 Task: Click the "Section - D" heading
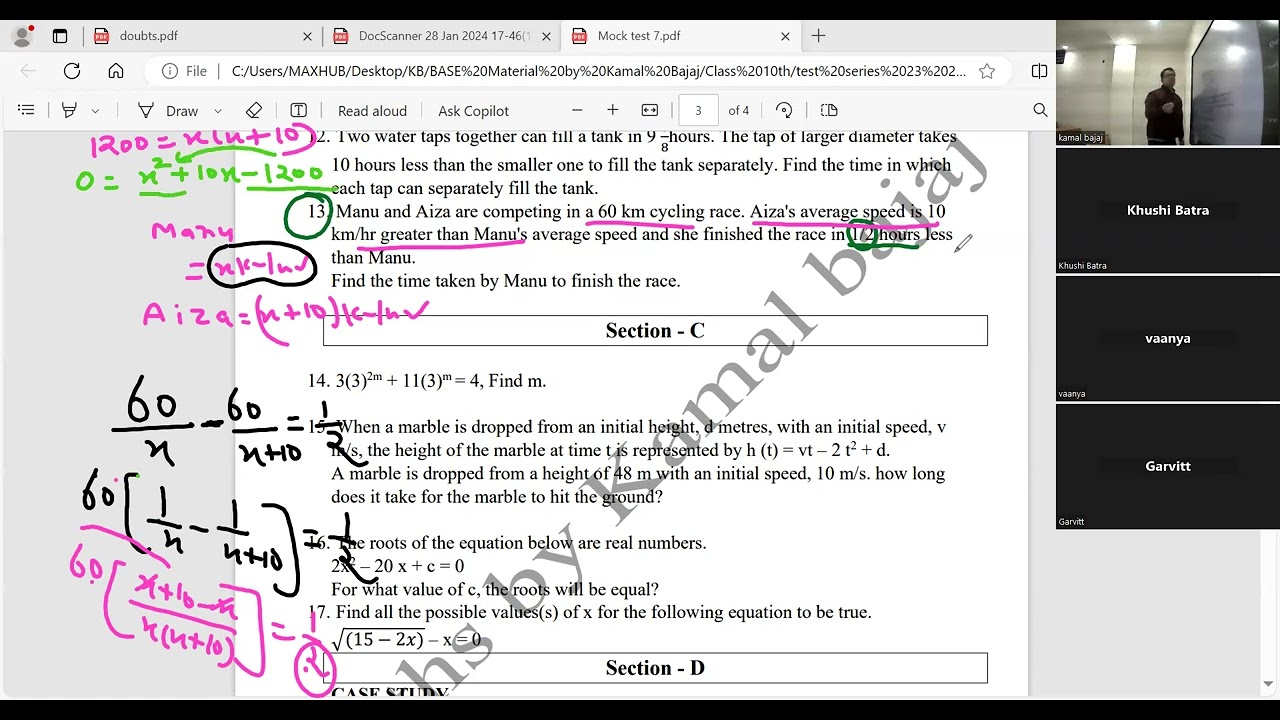coord(655,668)
